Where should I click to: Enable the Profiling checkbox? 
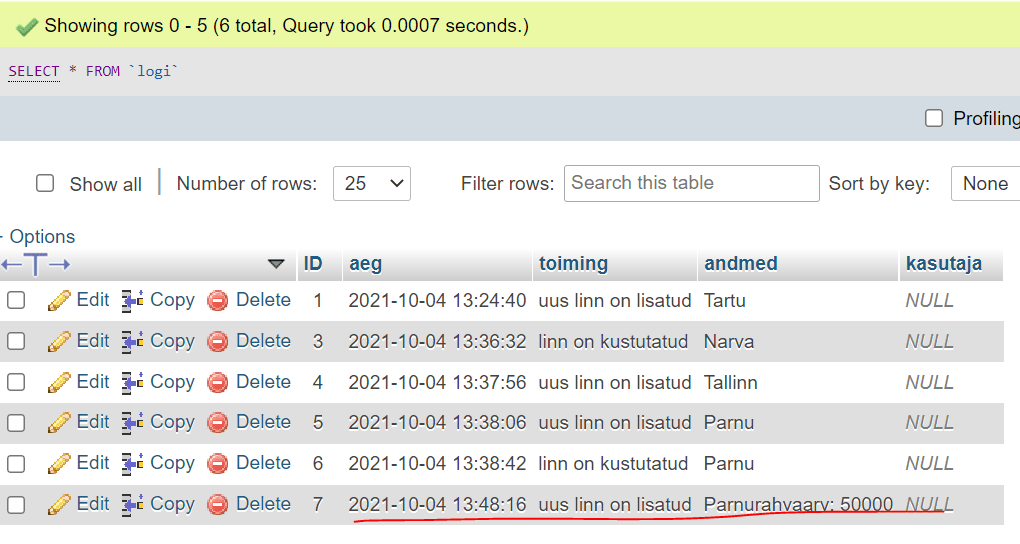point(934,118)
